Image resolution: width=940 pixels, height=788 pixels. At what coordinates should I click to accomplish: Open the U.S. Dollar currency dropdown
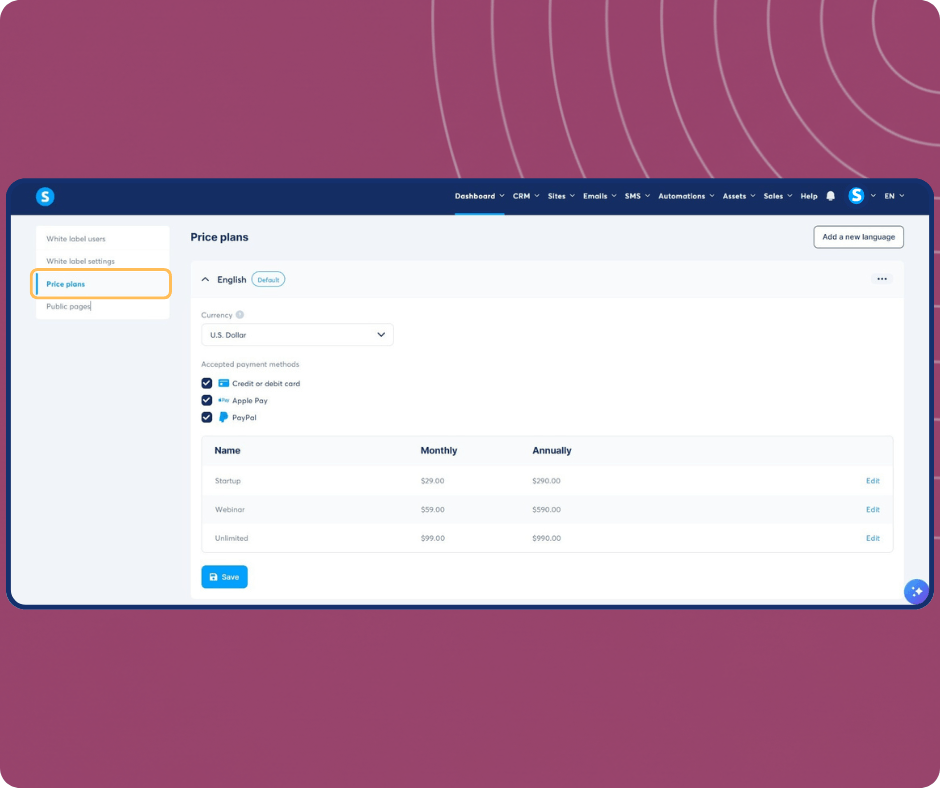[297, 335]
